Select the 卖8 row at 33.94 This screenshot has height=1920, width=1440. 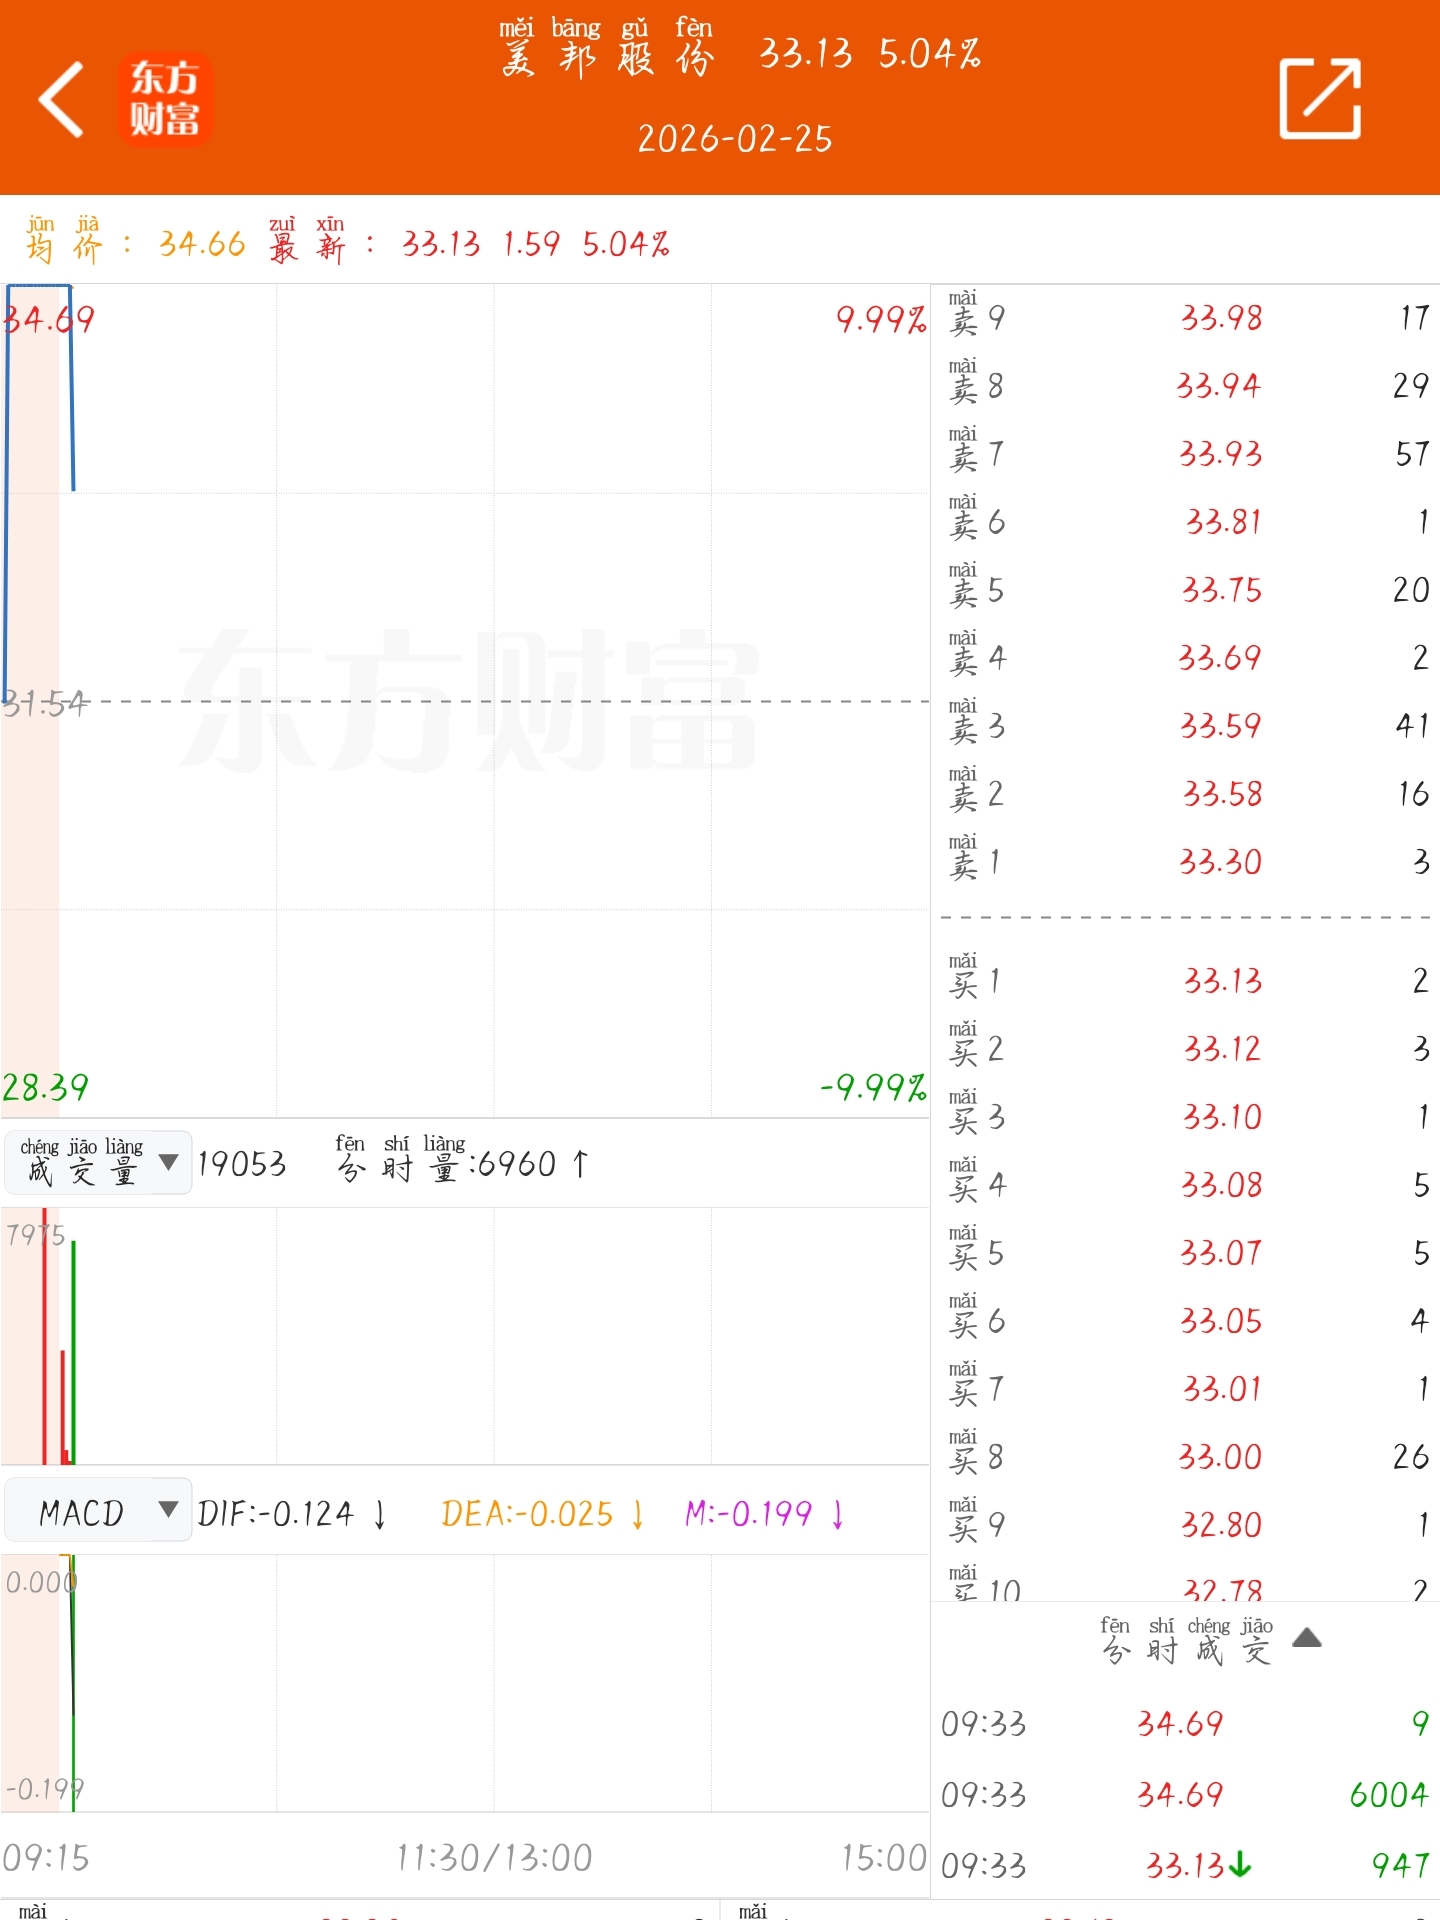tap(1186, 386)
